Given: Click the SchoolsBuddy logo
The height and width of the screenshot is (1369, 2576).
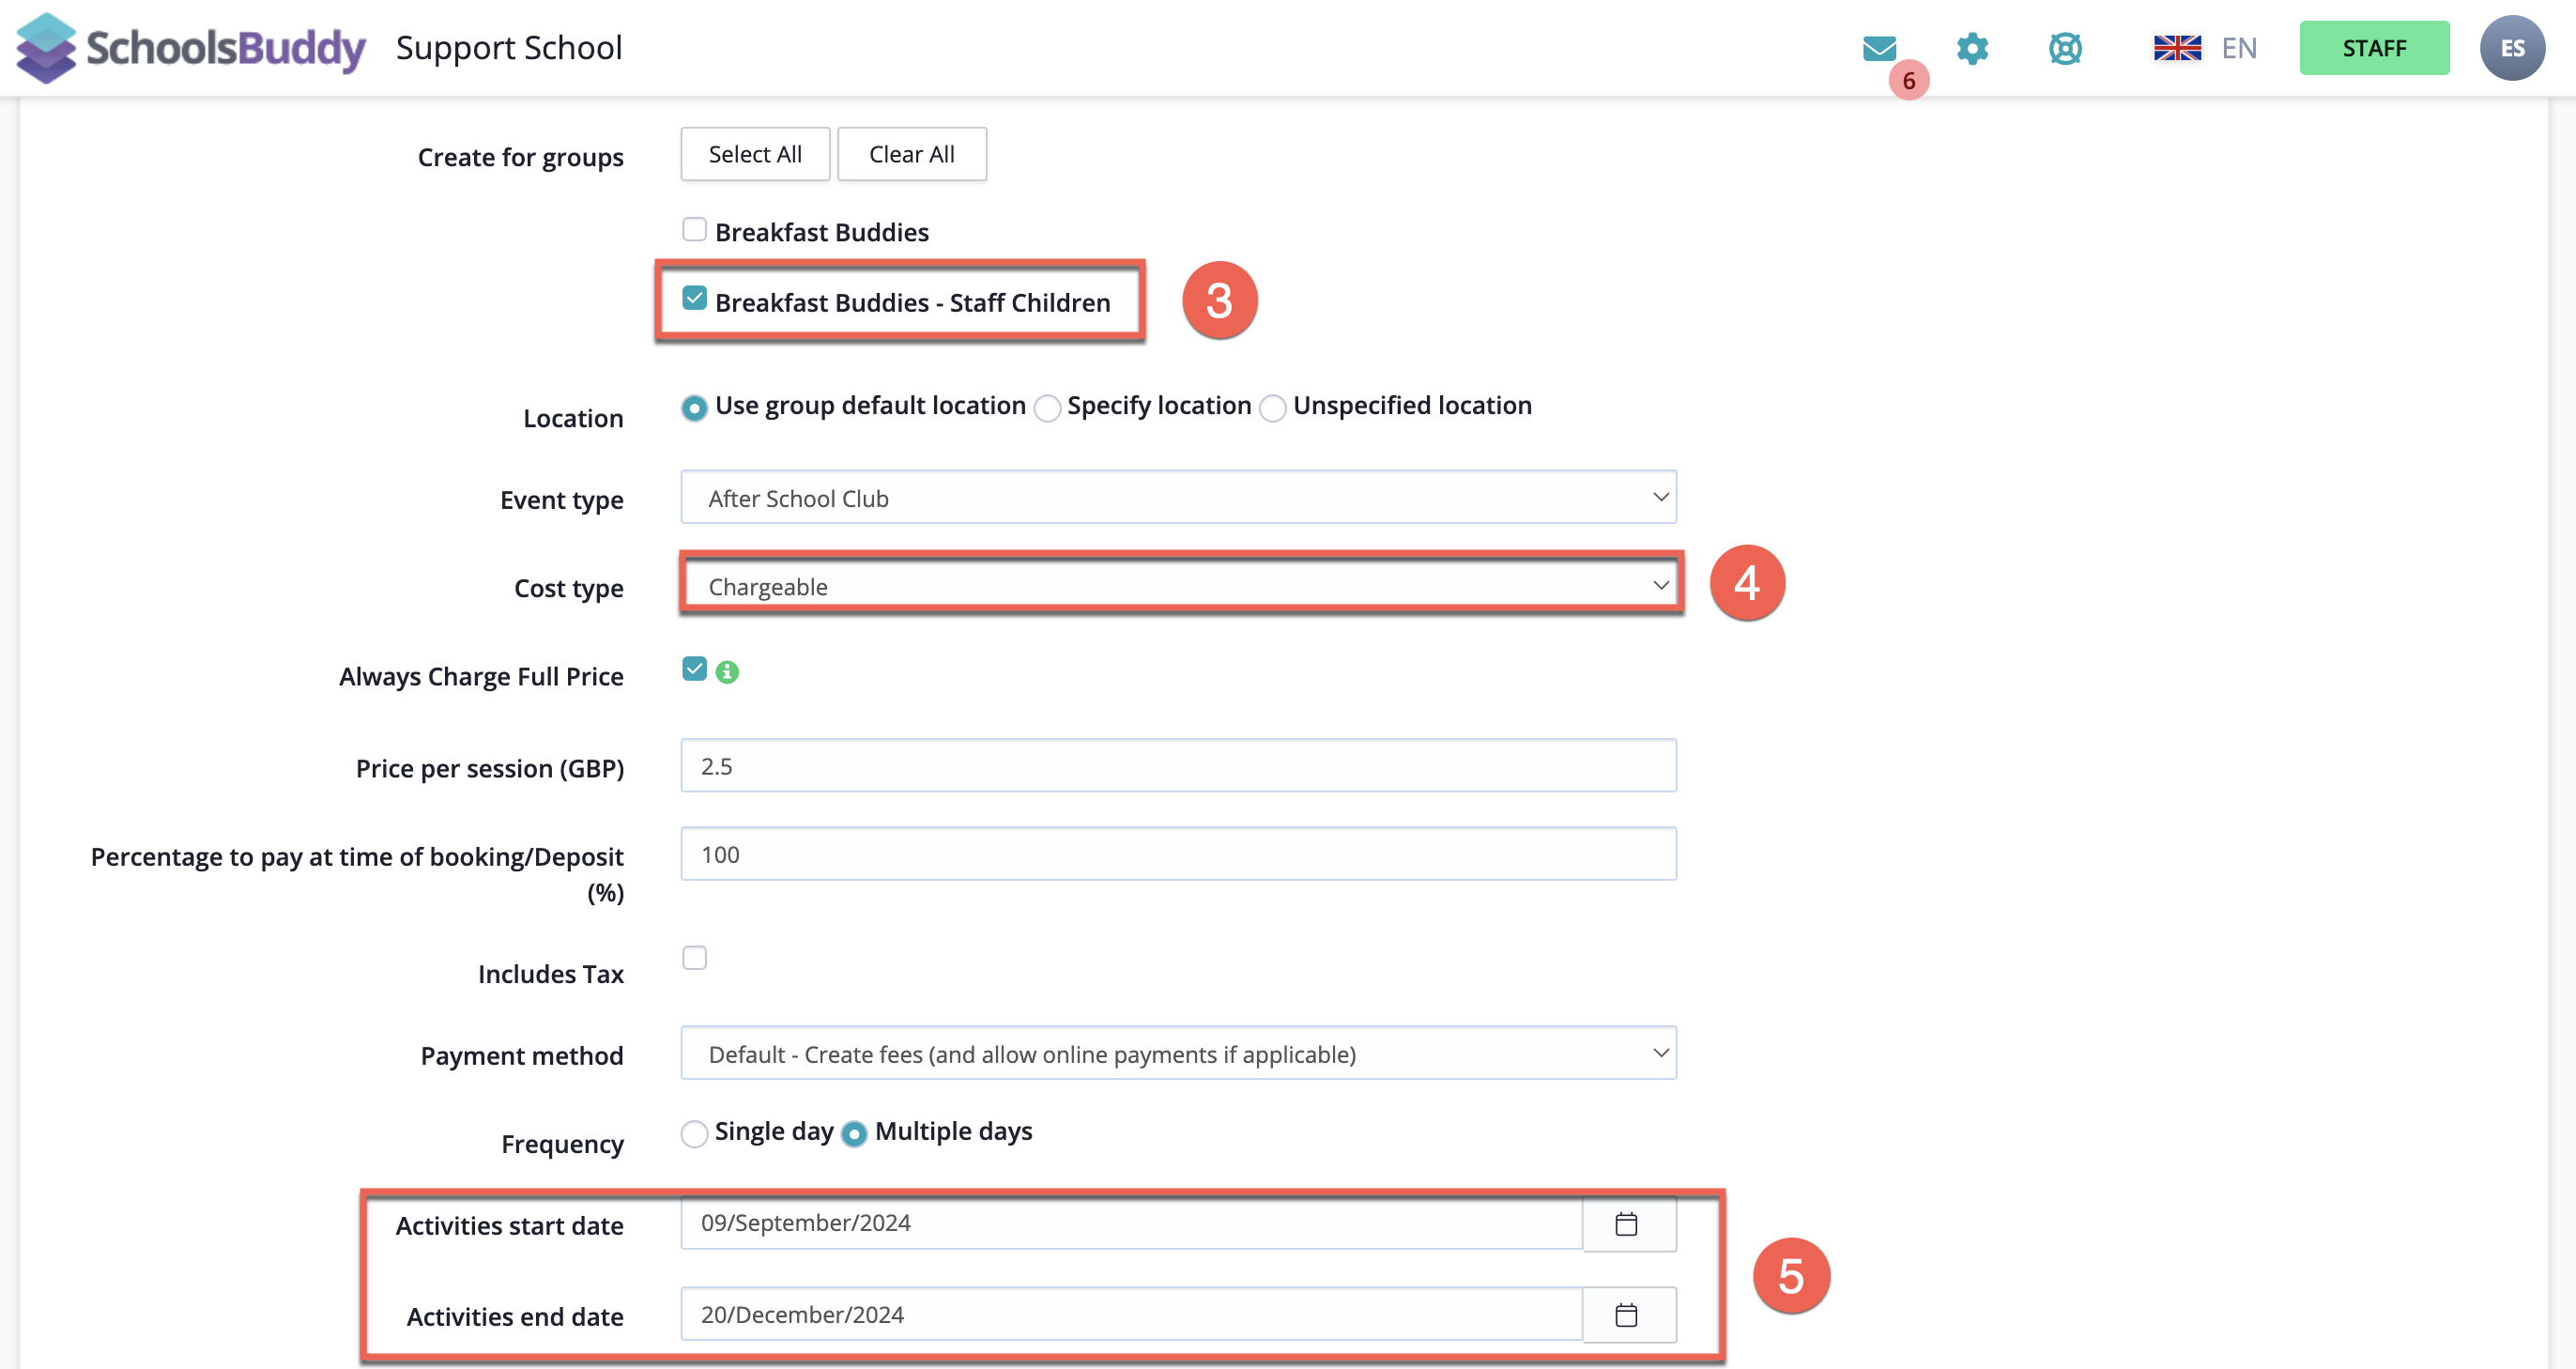Looking at the screenshot, I should point(191,48).
